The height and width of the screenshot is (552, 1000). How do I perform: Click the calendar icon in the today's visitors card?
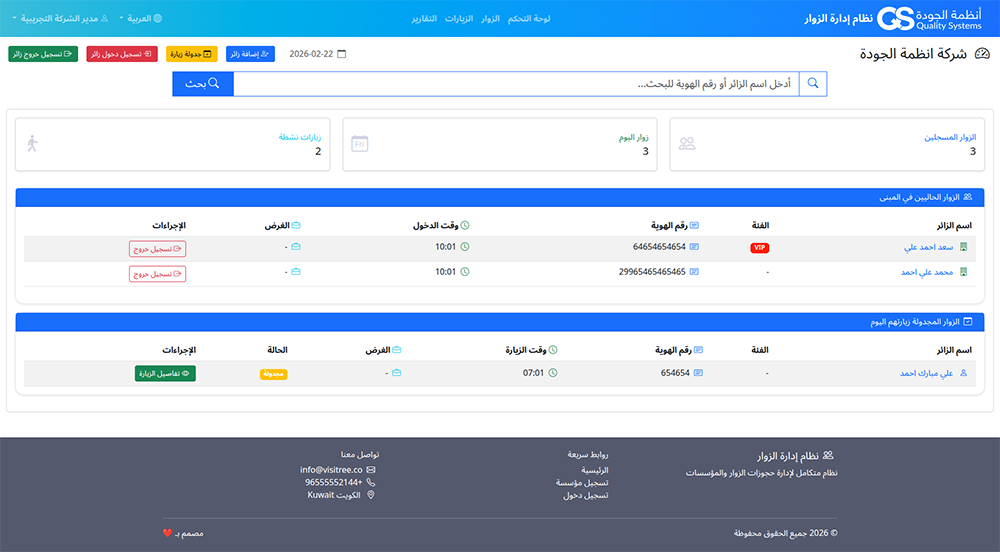[360, 144]
